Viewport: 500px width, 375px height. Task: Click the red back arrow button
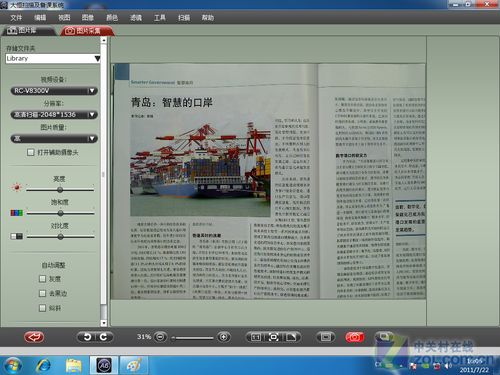tap(34, 337)
